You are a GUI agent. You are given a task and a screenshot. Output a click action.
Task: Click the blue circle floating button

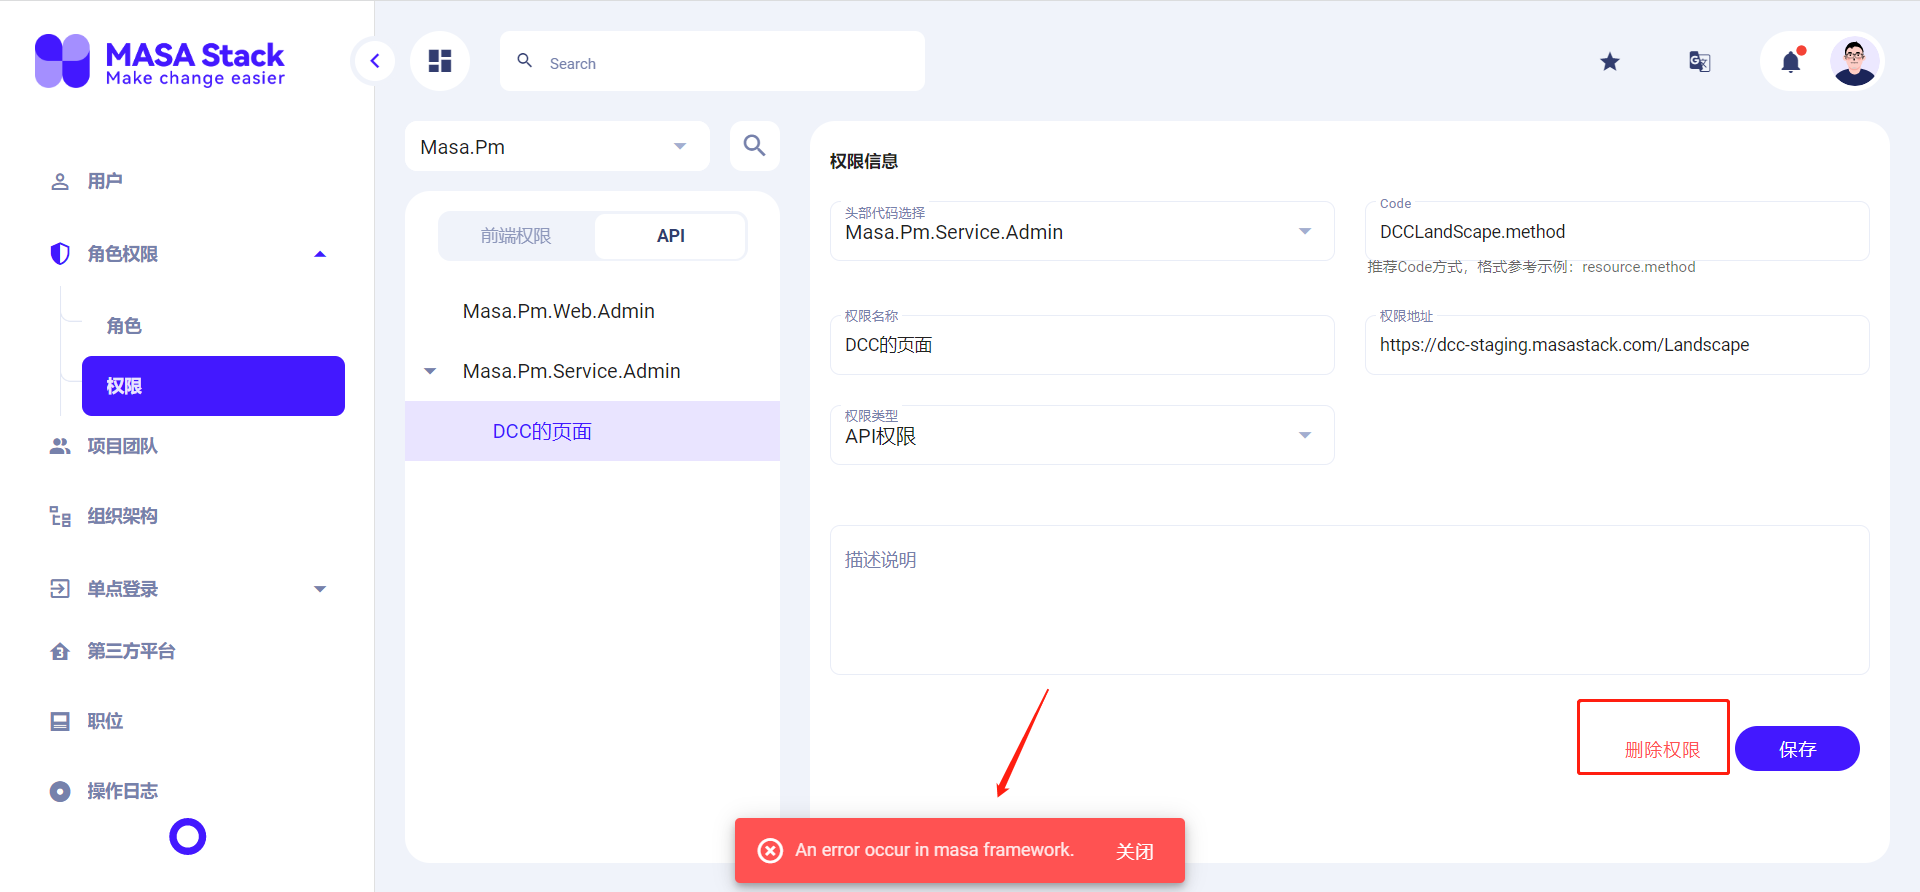(x=187, y=836)
